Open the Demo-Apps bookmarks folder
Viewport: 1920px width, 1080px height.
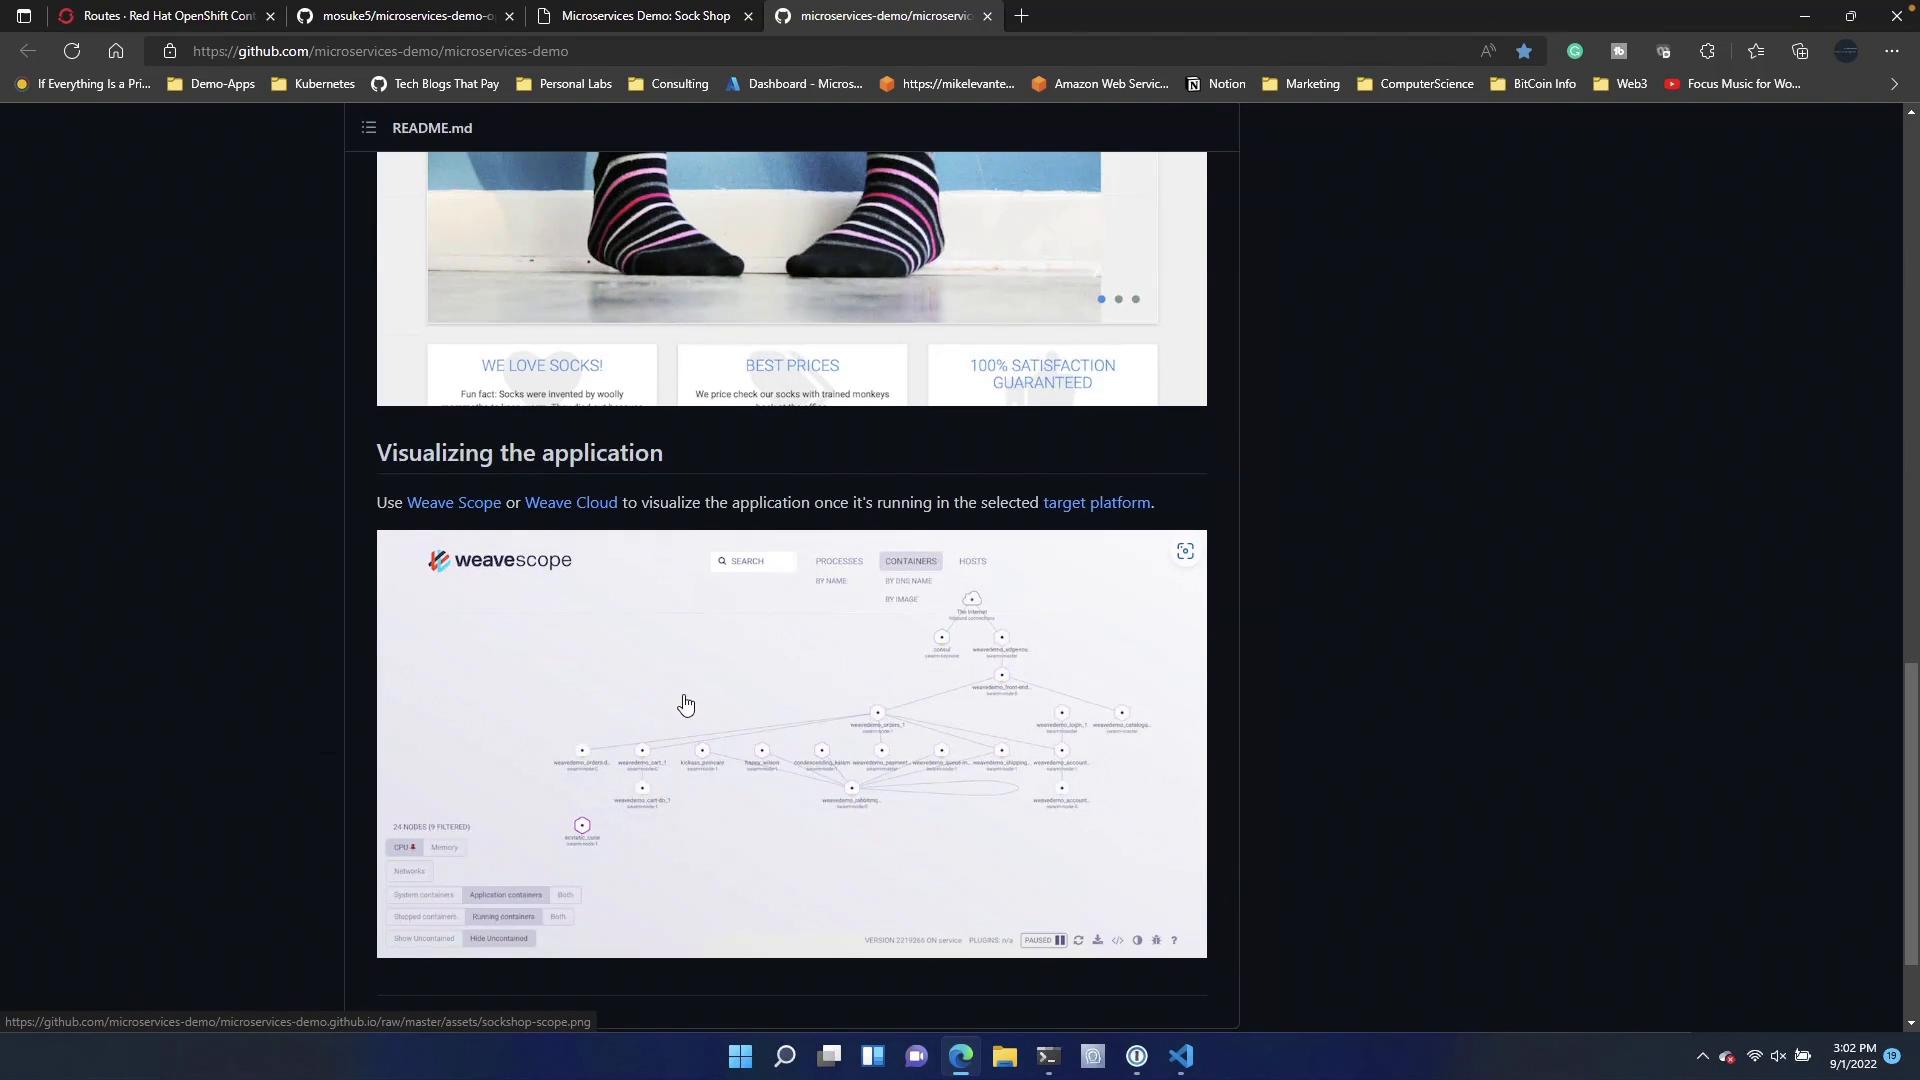click(211, 84)
